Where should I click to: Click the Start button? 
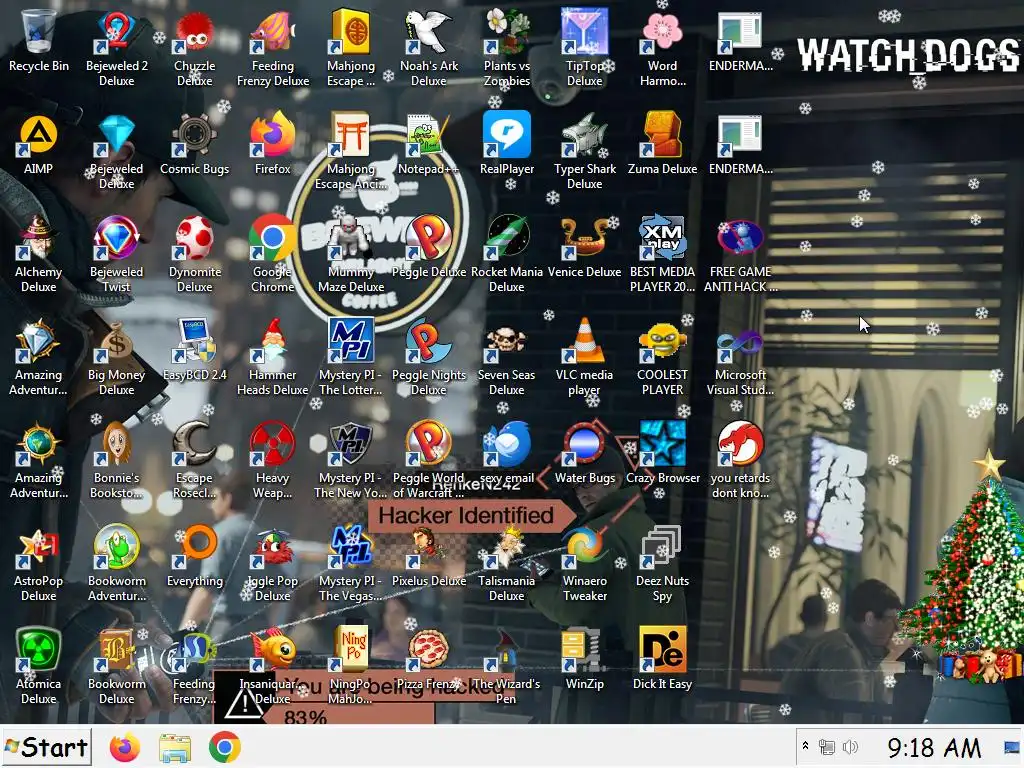point(46,747)
